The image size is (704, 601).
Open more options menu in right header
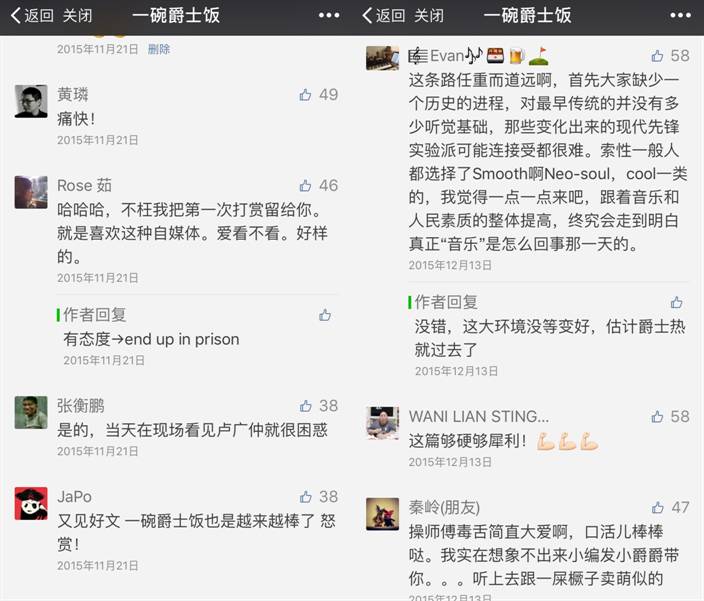[680, 16]
